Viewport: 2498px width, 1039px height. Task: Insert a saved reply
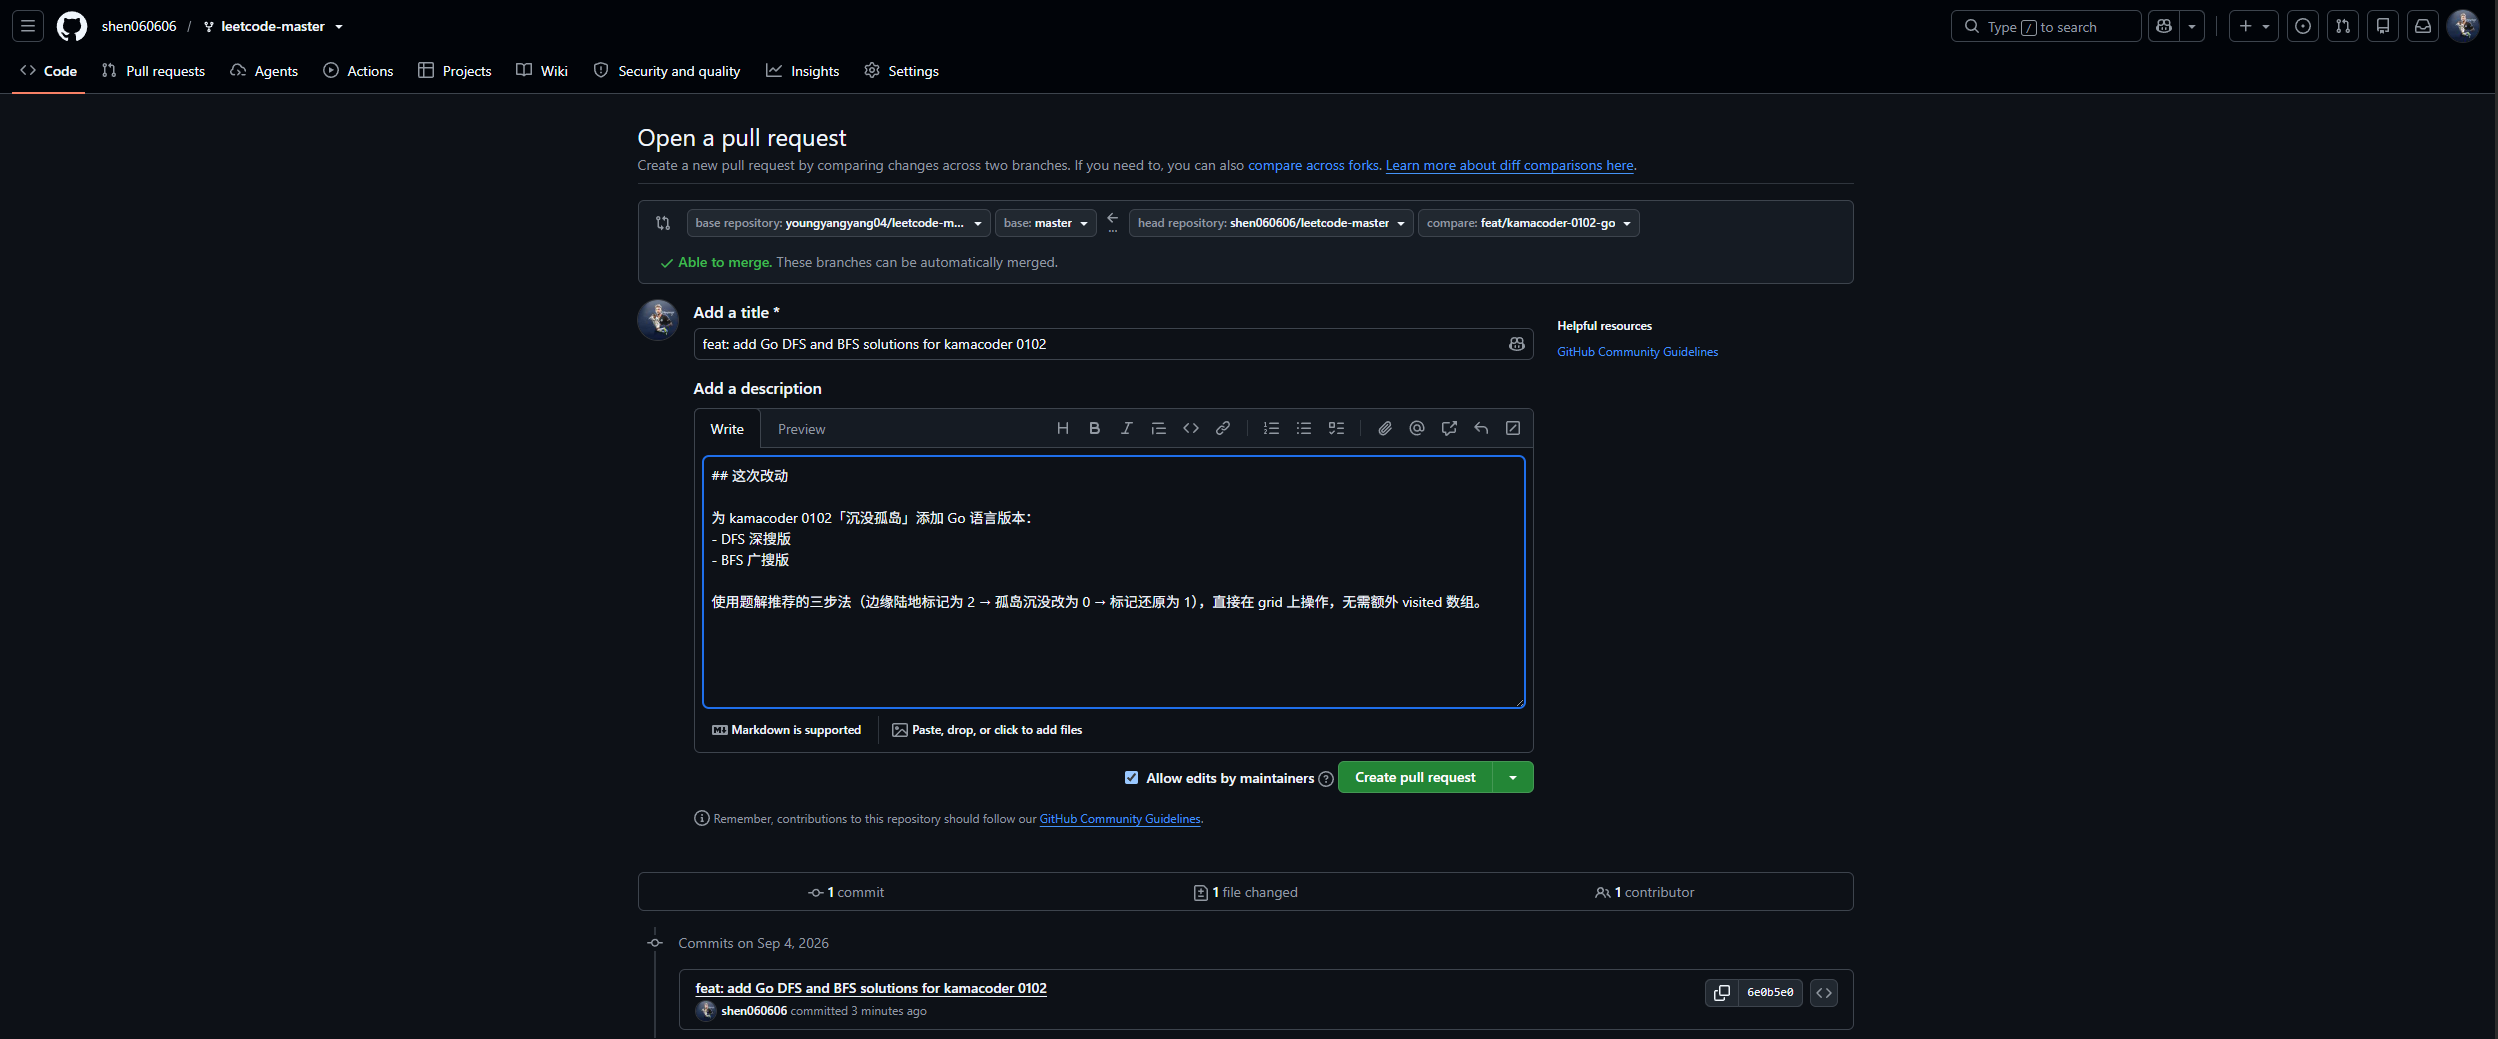pyautogui.click(x=1481, y=428)
